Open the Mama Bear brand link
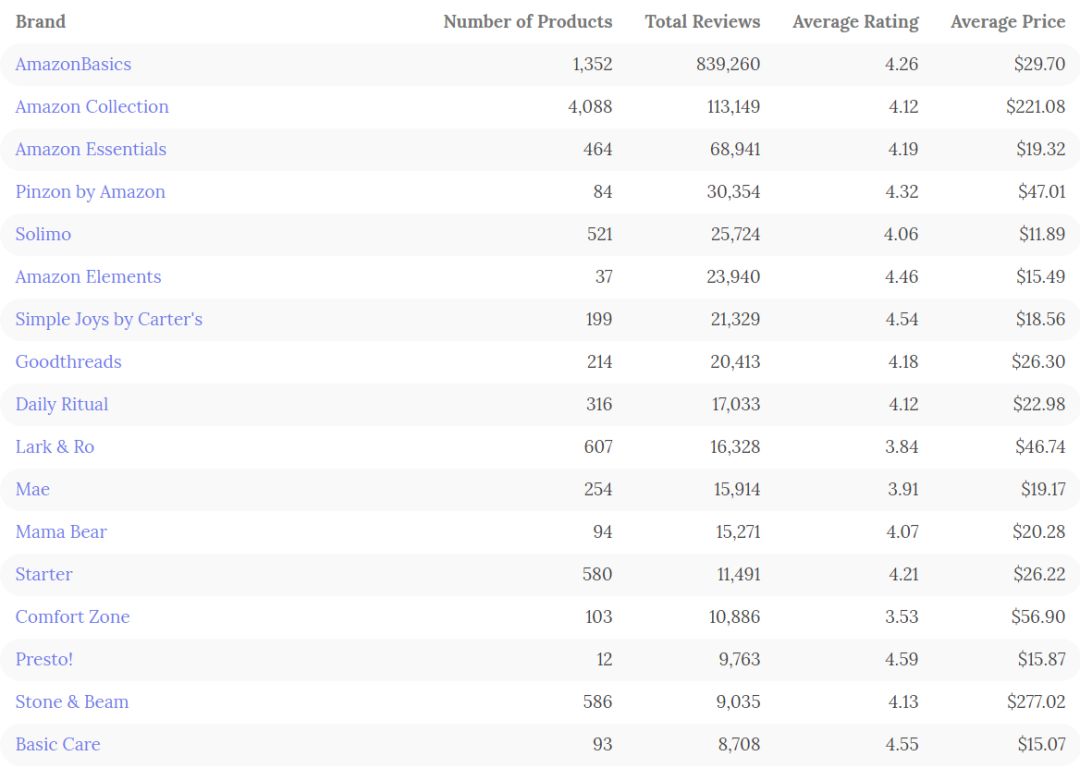 point(61,532)
